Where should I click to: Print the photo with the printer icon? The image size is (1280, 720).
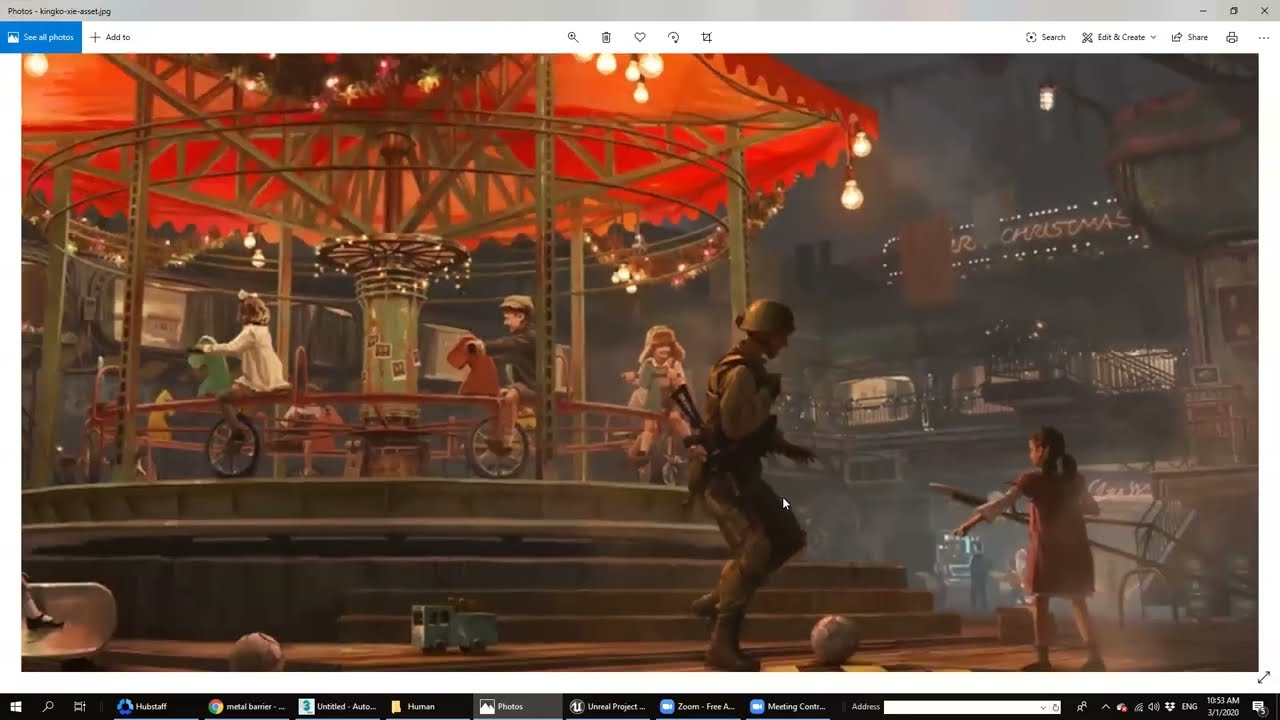click(1232, 37)
